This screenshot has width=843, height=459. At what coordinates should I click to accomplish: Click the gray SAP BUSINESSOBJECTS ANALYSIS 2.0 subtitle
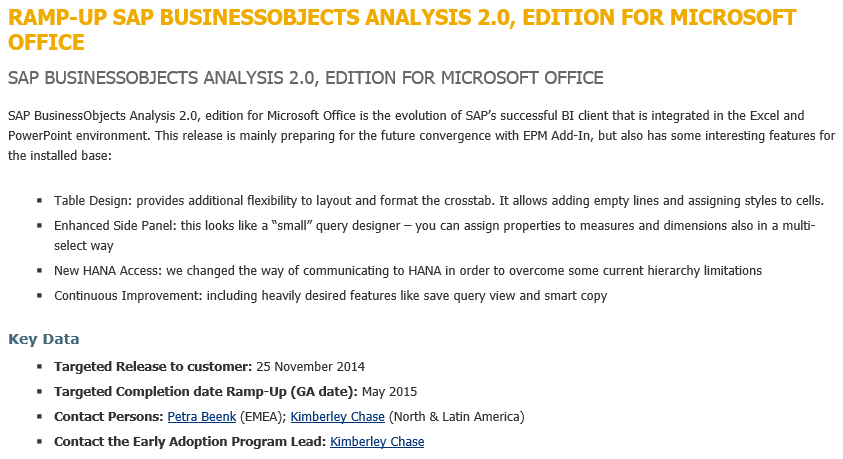305,77
